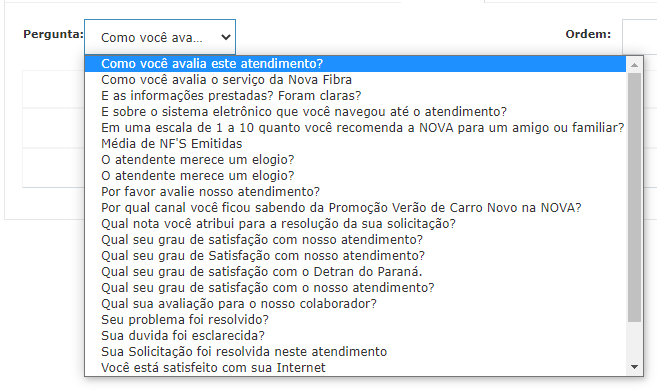Choose 'Como você avalia o serviço da Nova Fibra'
This screenshot has width=657, height=392.
pyautogui.click(x=355, y=80)
